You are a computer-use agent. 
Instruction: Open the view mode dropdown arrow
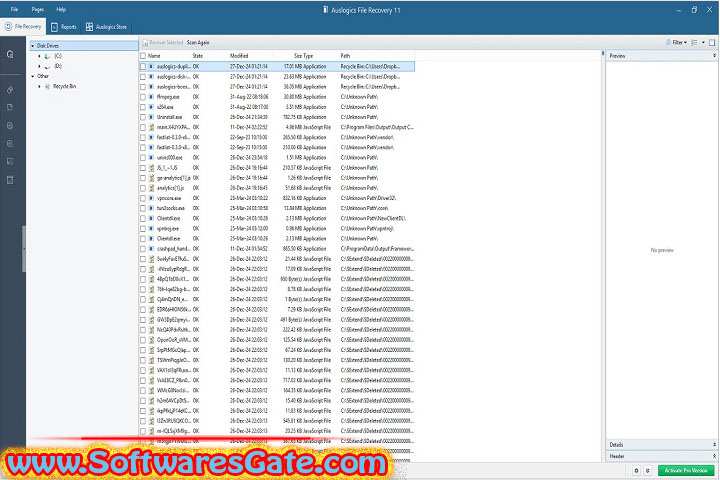[x=703, y=43]
